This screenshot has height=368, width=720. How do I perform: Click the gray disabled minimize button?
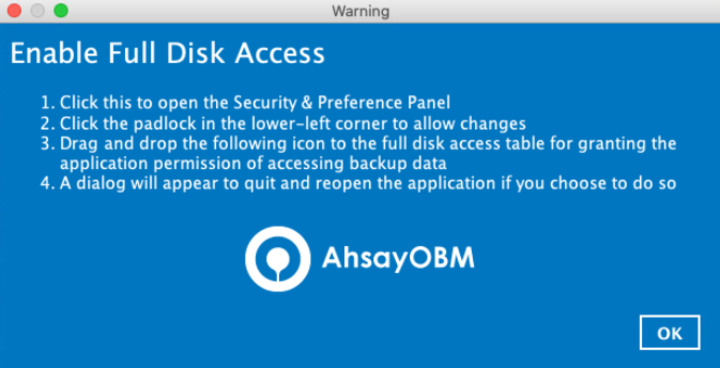click(x=38, y=10)
